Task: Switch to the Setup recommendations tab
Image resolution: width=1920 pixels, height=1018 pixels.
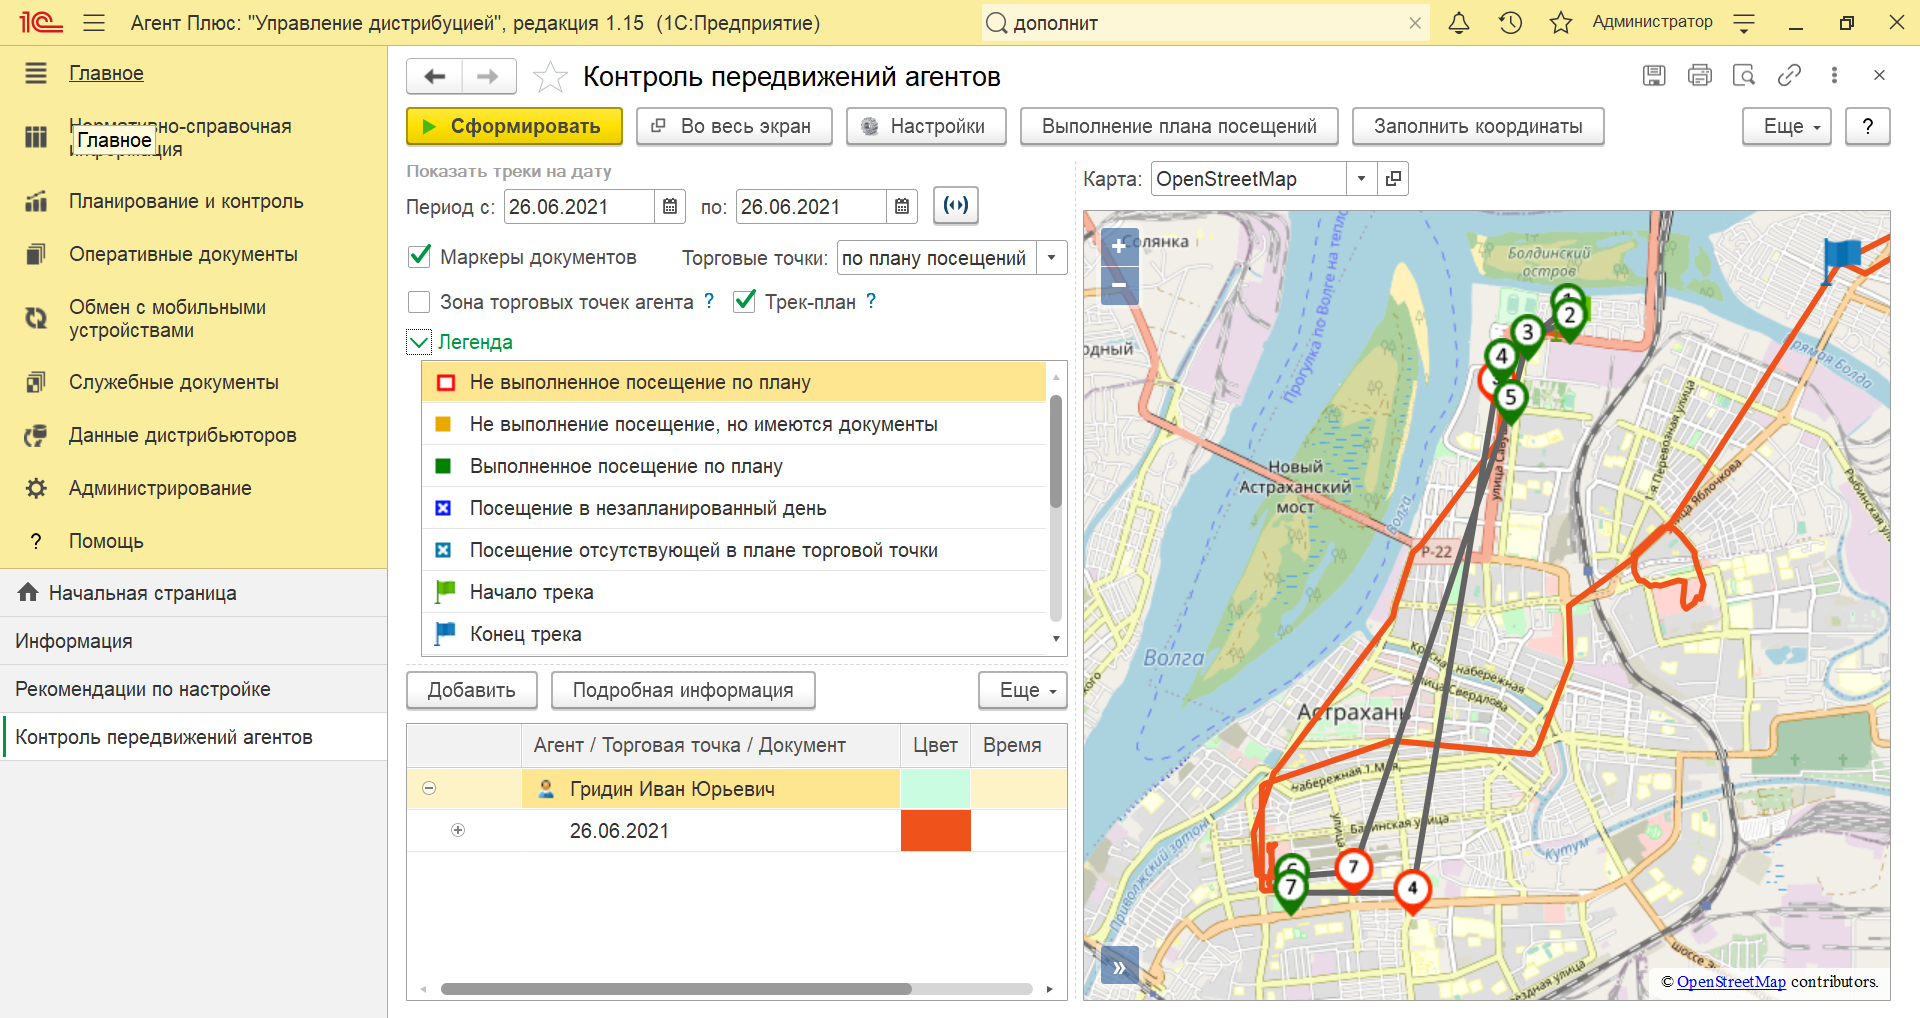Action: [193, 689]
